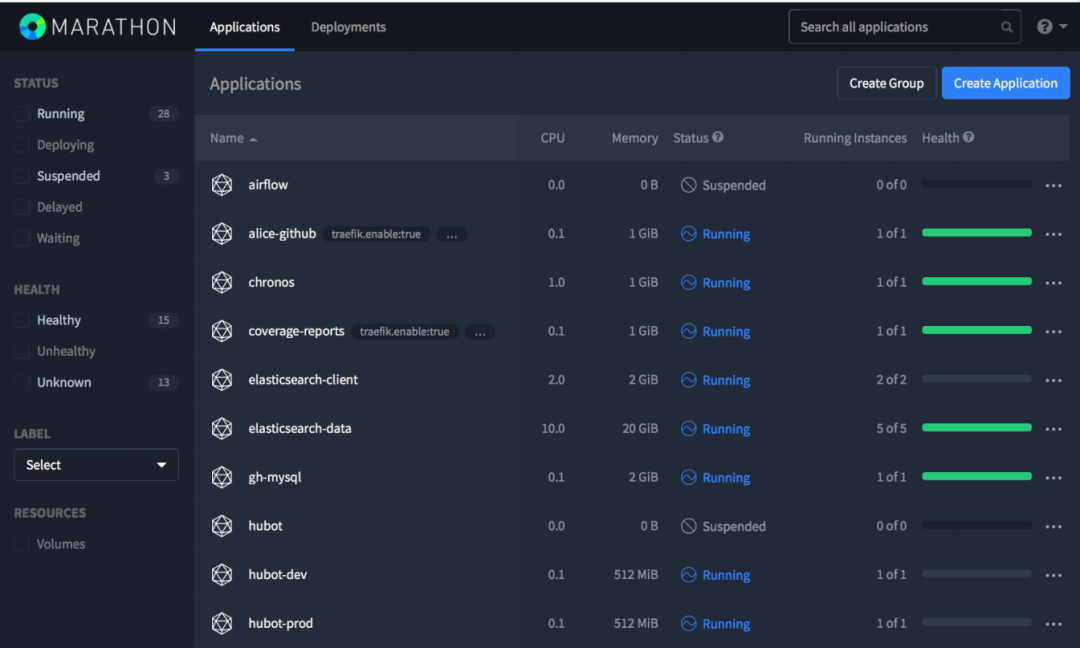Click the search magnifier icon

point(1006,27)
